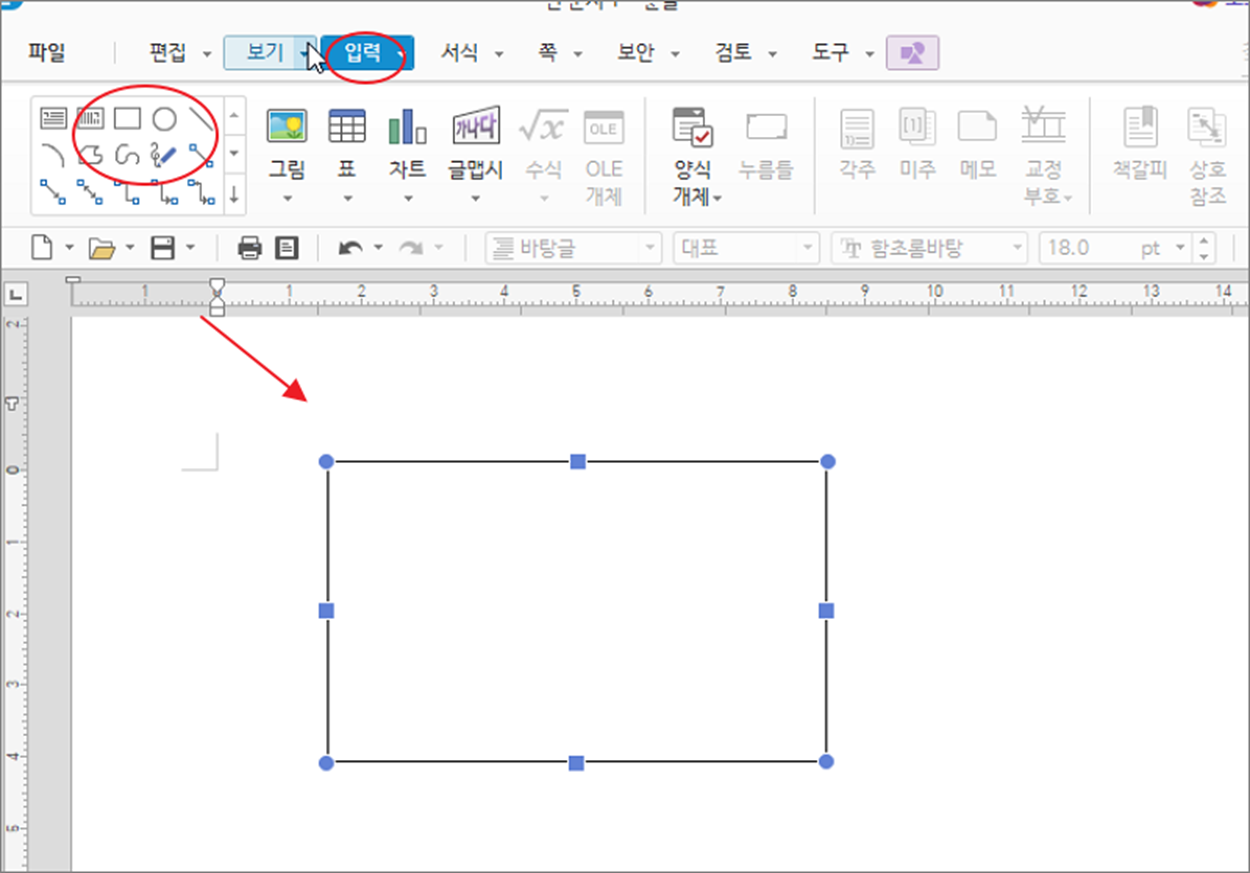The image size is (1250, 873).
Task: Open the 검토 menu
Action: tap(734, 53)
